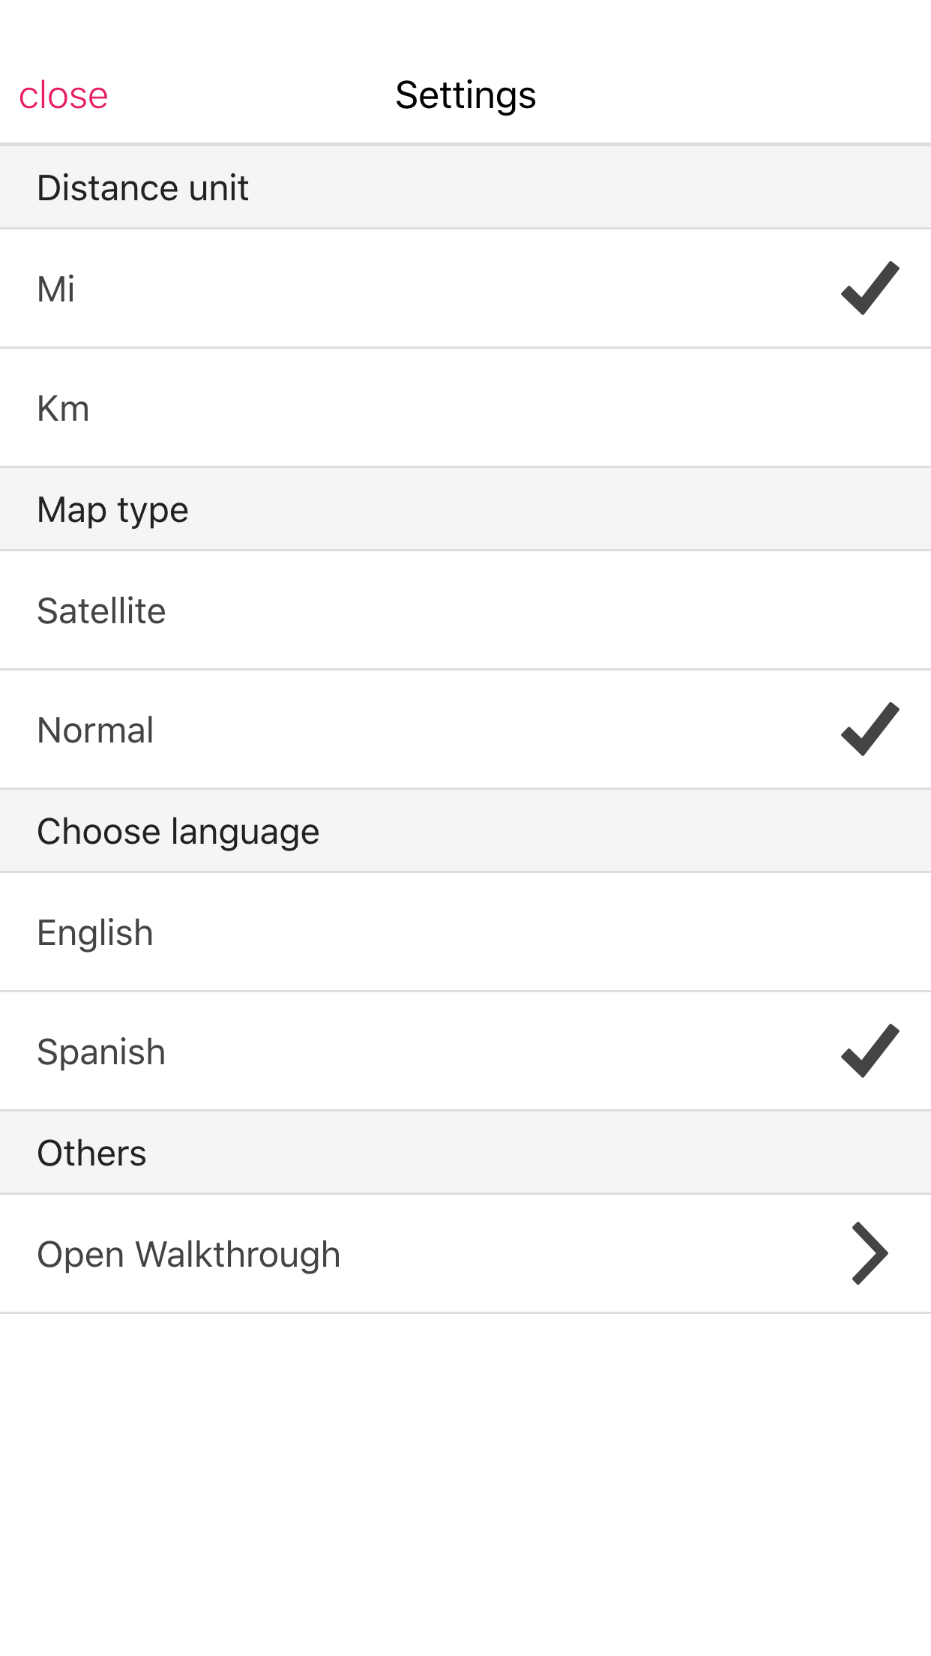The image size is (931, 1656).
Task: Click the Distance unit section header
Action: [x=143, y=188]
